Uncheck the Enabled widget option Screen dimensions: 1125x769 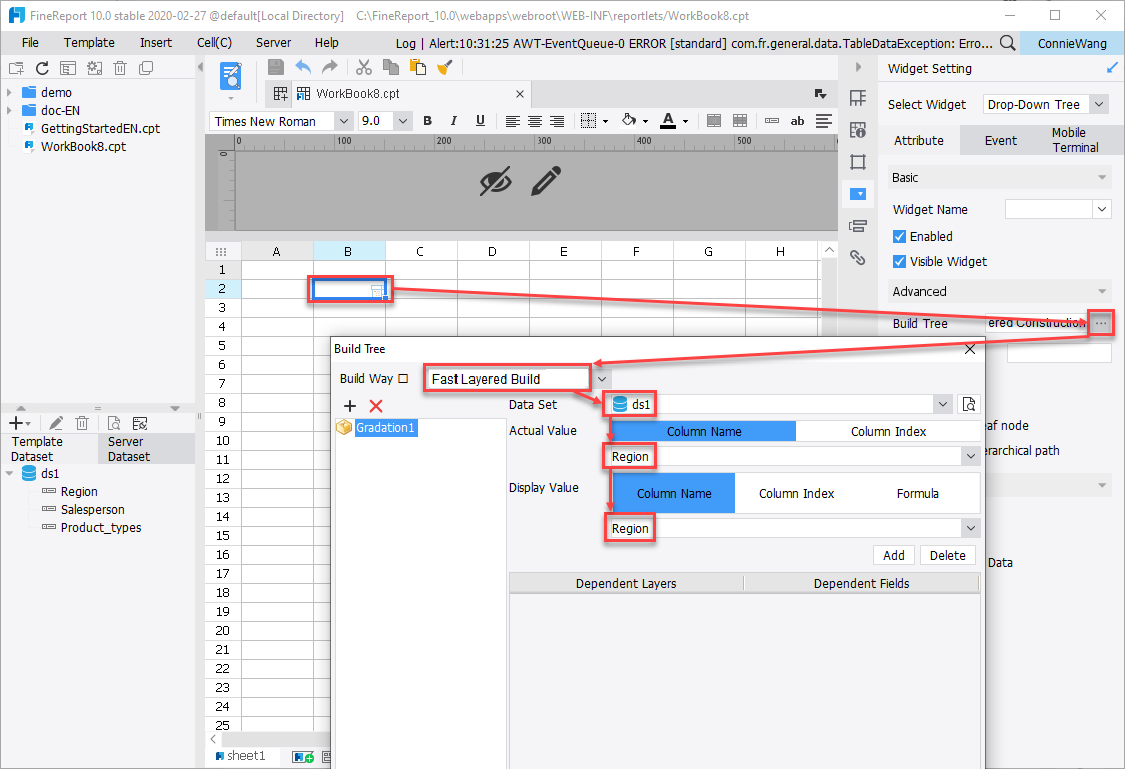(897, 236)
